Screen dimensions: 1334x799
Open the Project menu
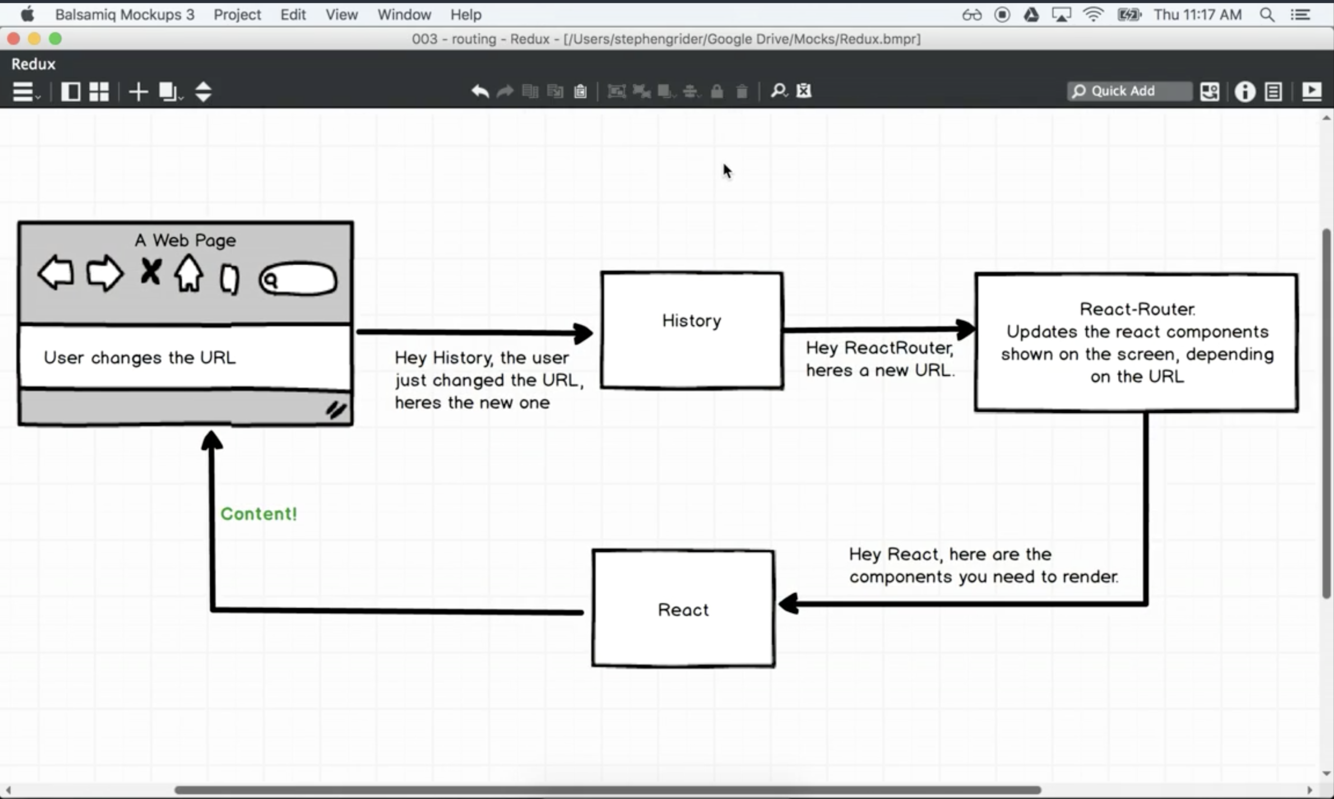(237, 14)
